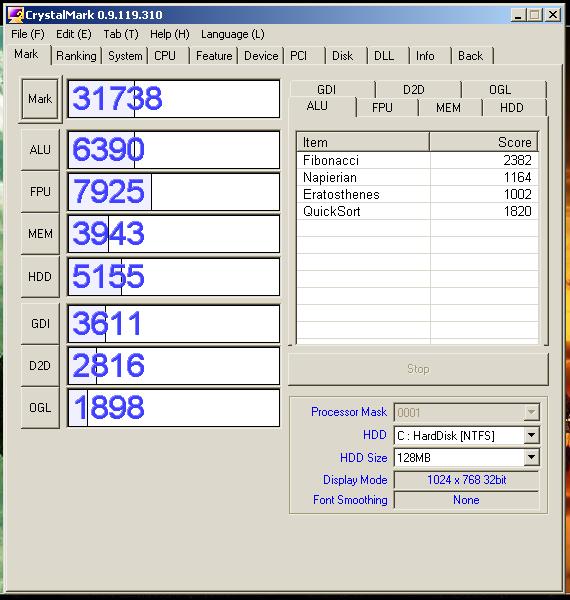Click the total Mark score 31738 bar
The height and width of the screenshot is (600, 570).
pos(174,99)
